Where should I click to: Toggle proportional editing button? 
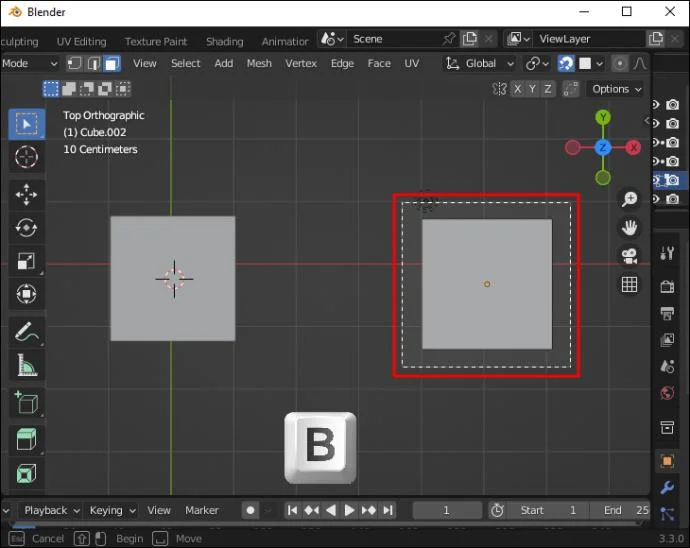pyautogui.click(x=620, y=64)
